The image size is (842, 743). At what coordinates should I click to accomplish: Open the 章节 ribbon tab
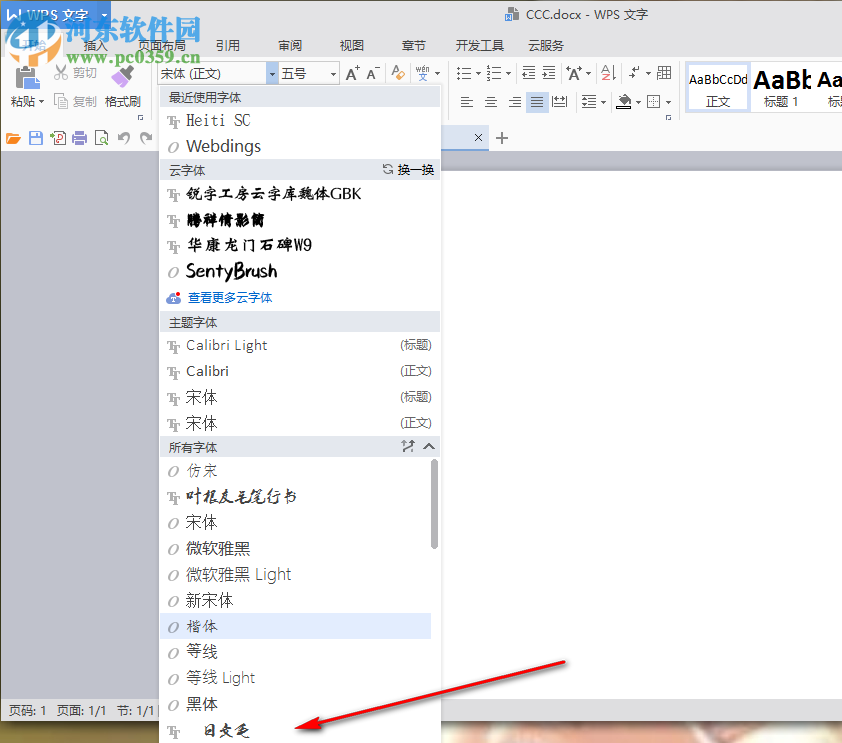[x=413, y=46]
